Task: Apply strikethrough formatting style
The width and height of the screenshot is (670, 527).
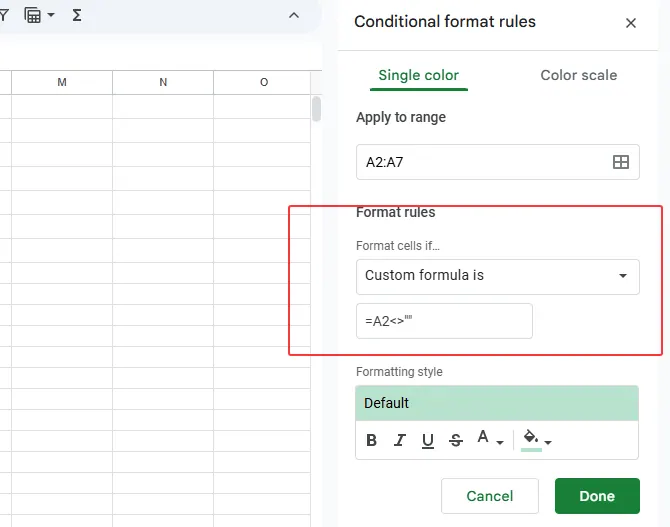Action: tap(456, 440)
